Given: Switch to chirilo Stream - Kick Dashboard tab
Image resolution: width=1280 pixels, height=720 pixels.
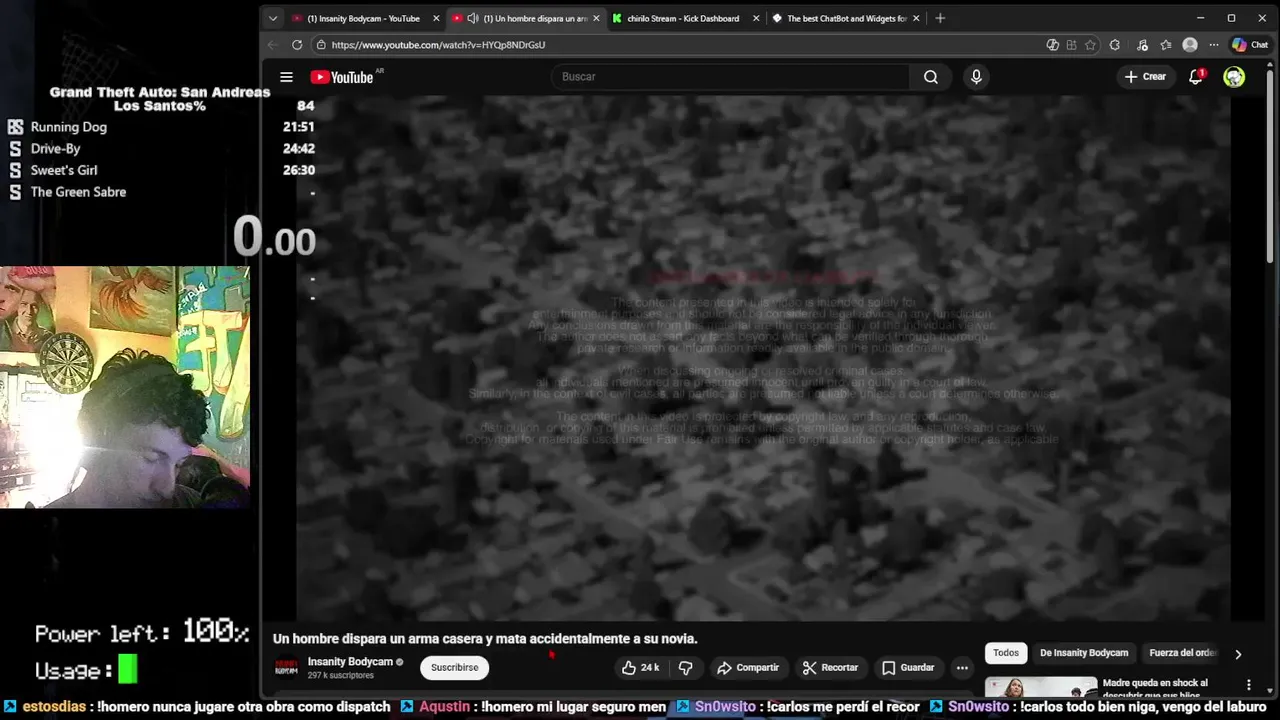Looking at the screenshot, I should coord(683,18).
